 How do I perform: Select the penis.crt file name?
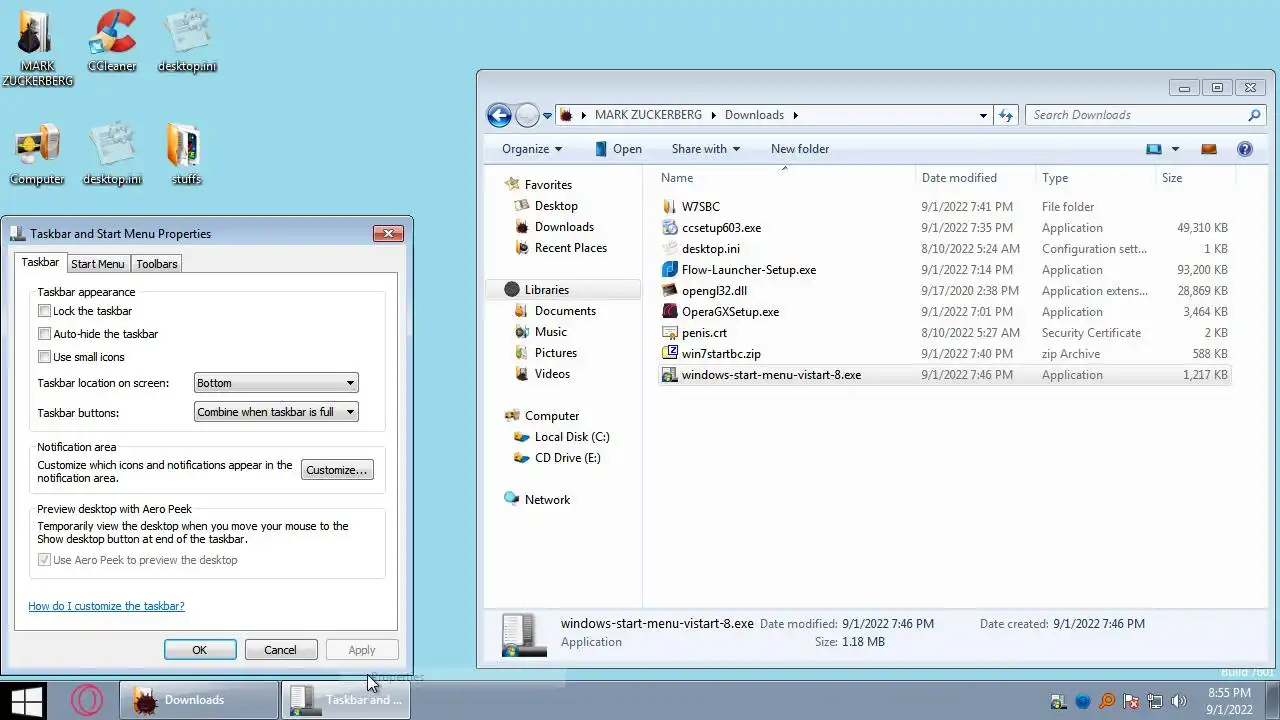tap(704, 333)
